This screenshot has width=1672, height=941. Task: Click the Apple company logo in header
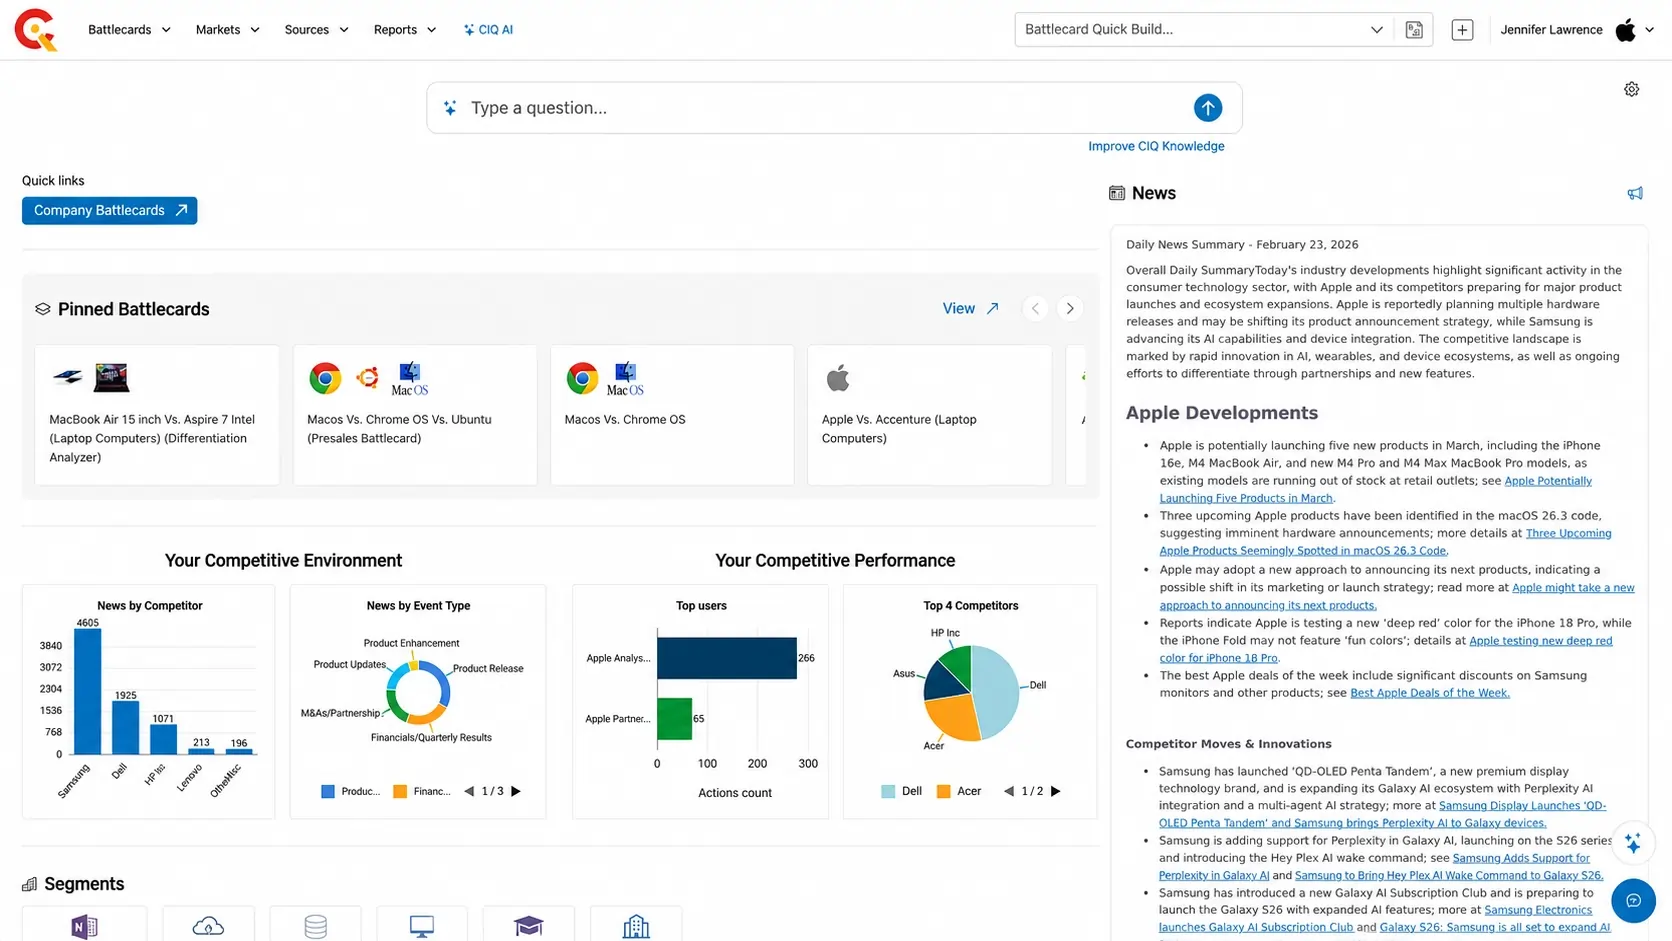pos(1626,30)
